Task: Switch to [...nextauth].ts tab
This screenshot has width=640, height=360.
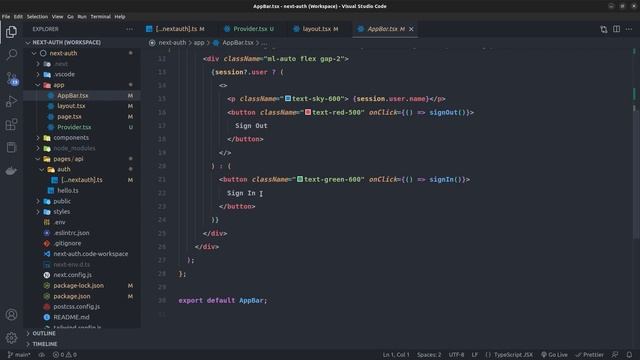Action: click(x=176, y=29)
